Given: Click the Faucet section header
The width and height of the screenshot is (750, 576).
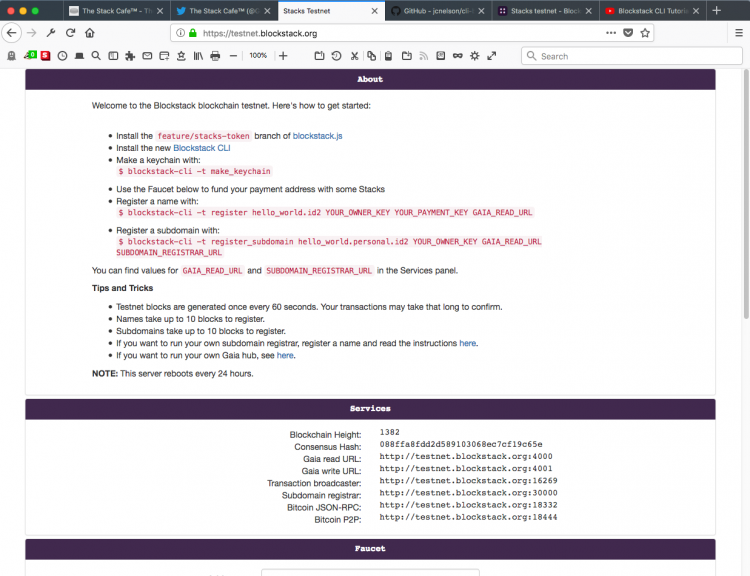Looking at the screenshot, I should 370,549.
